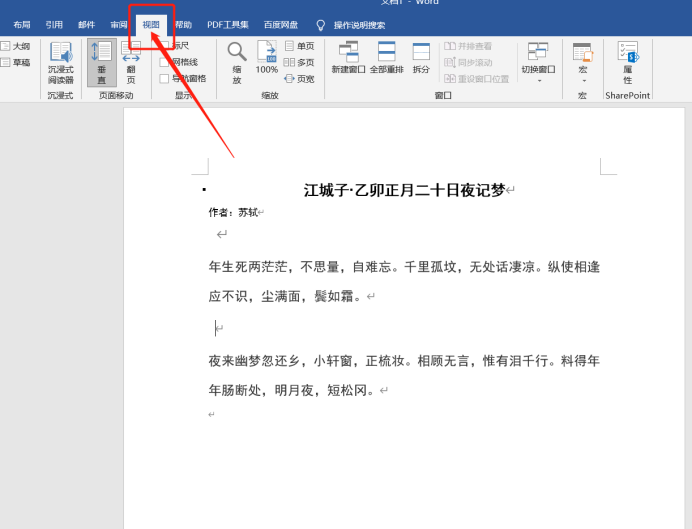Select the 视图 ribbon tab
The image size is (692, 529).
151,25
